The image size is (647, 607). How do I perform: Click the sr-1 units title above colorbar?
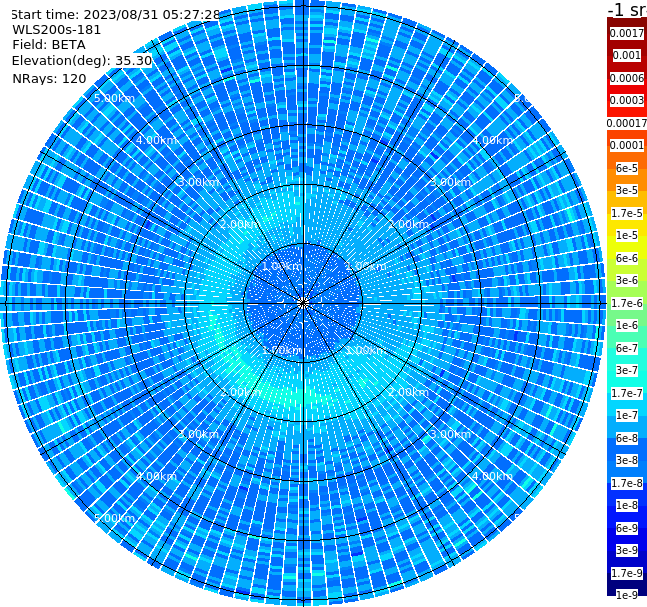click(x=627, y=9)
